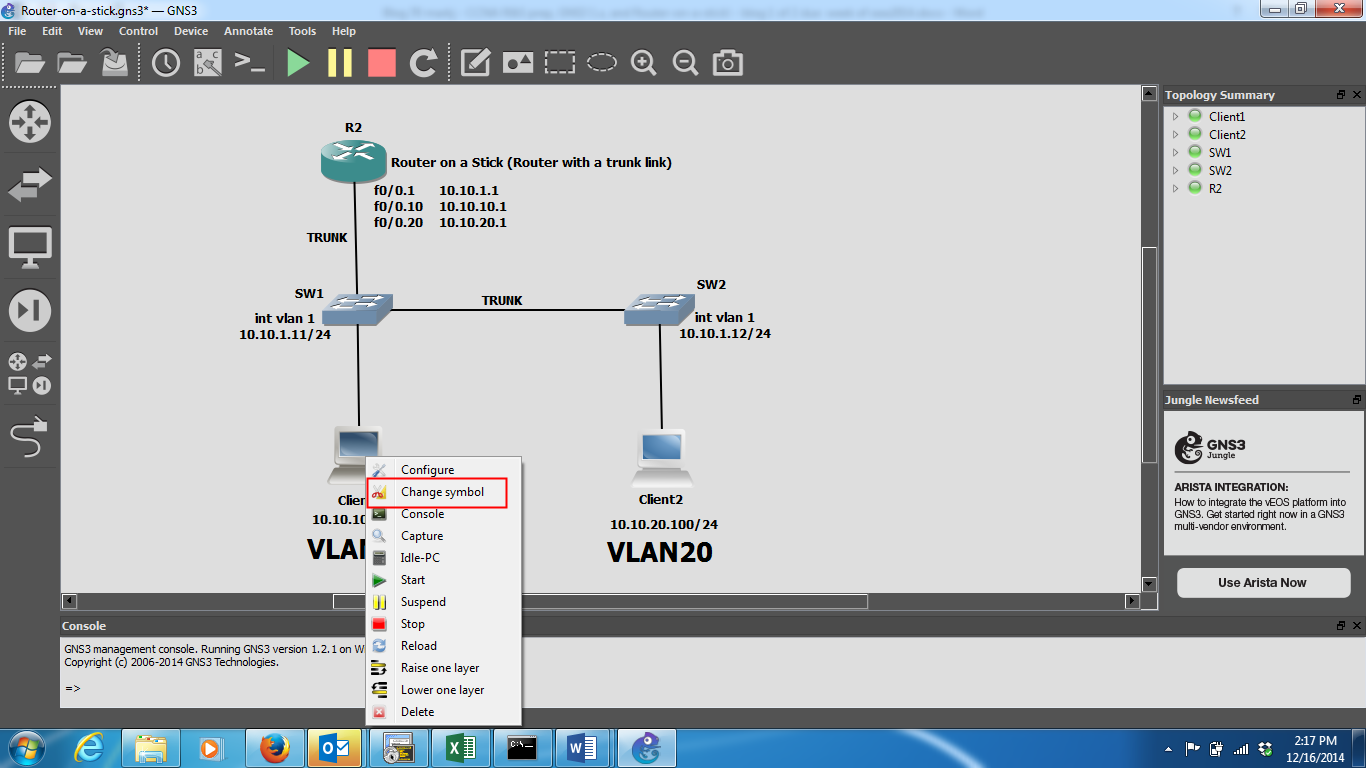
Task: Click the Use Arista Now button
Action: click(1263, 583)
